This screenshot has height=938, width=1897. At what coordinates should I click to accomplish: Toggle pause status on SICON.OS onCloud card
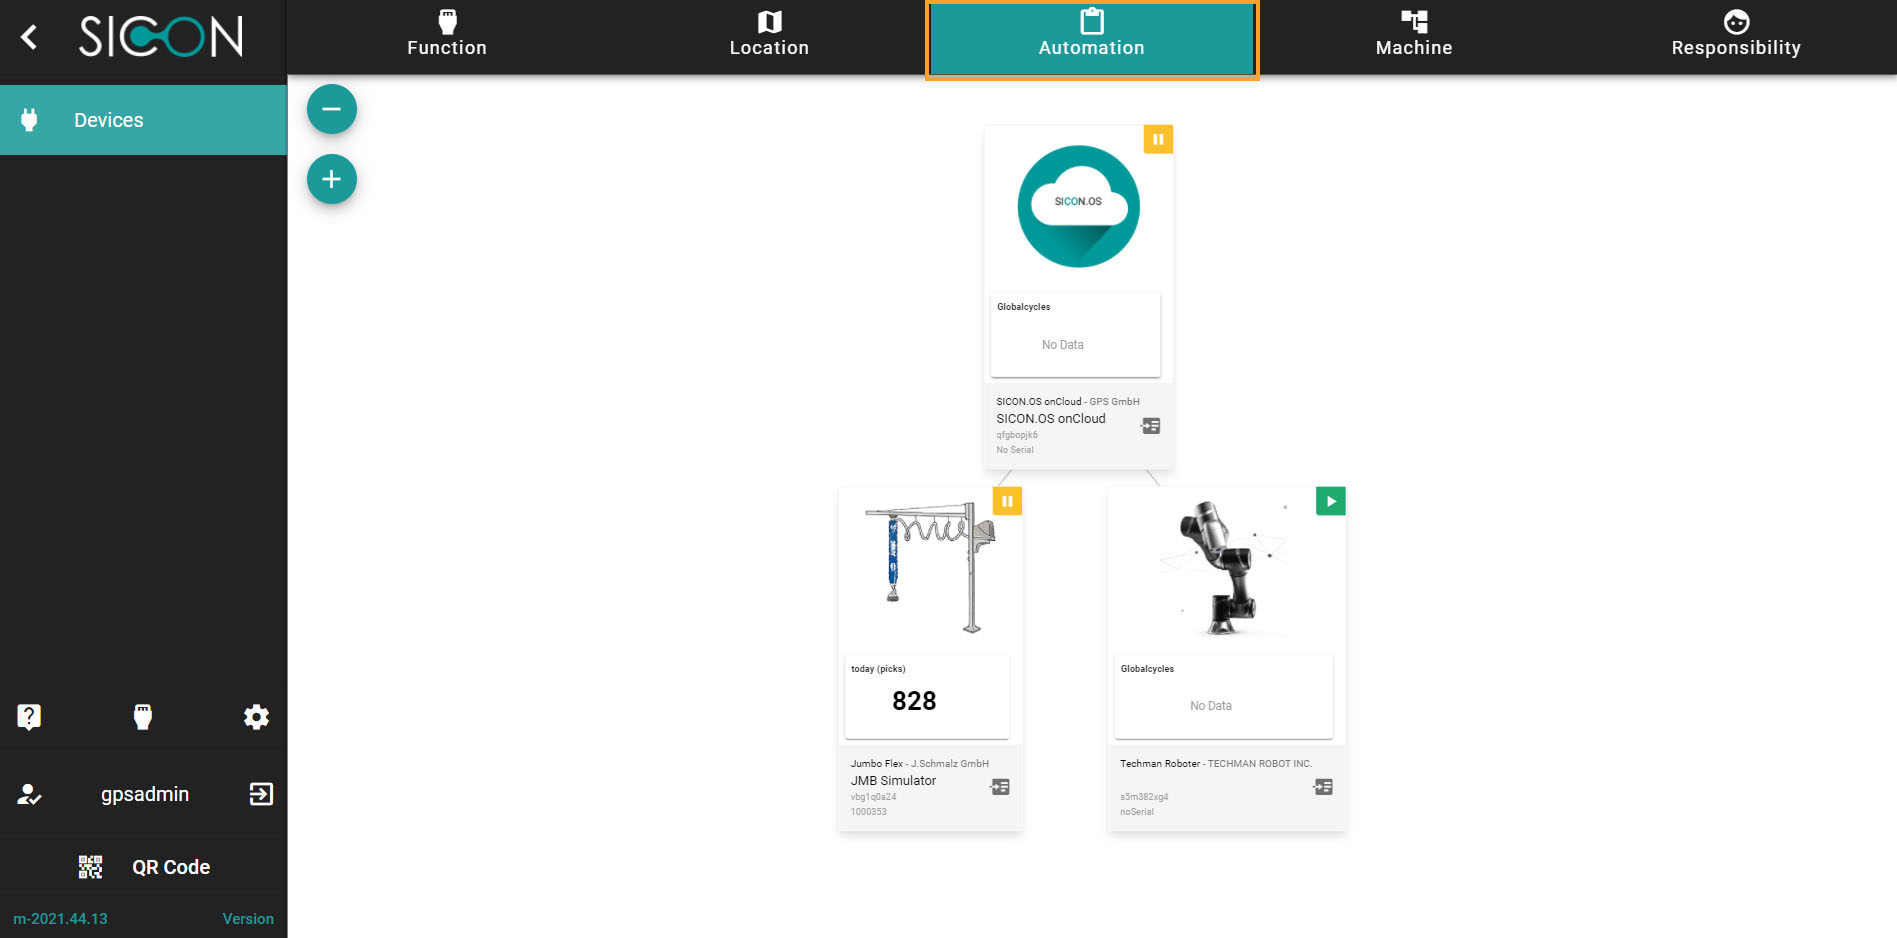pos(1158,139)
